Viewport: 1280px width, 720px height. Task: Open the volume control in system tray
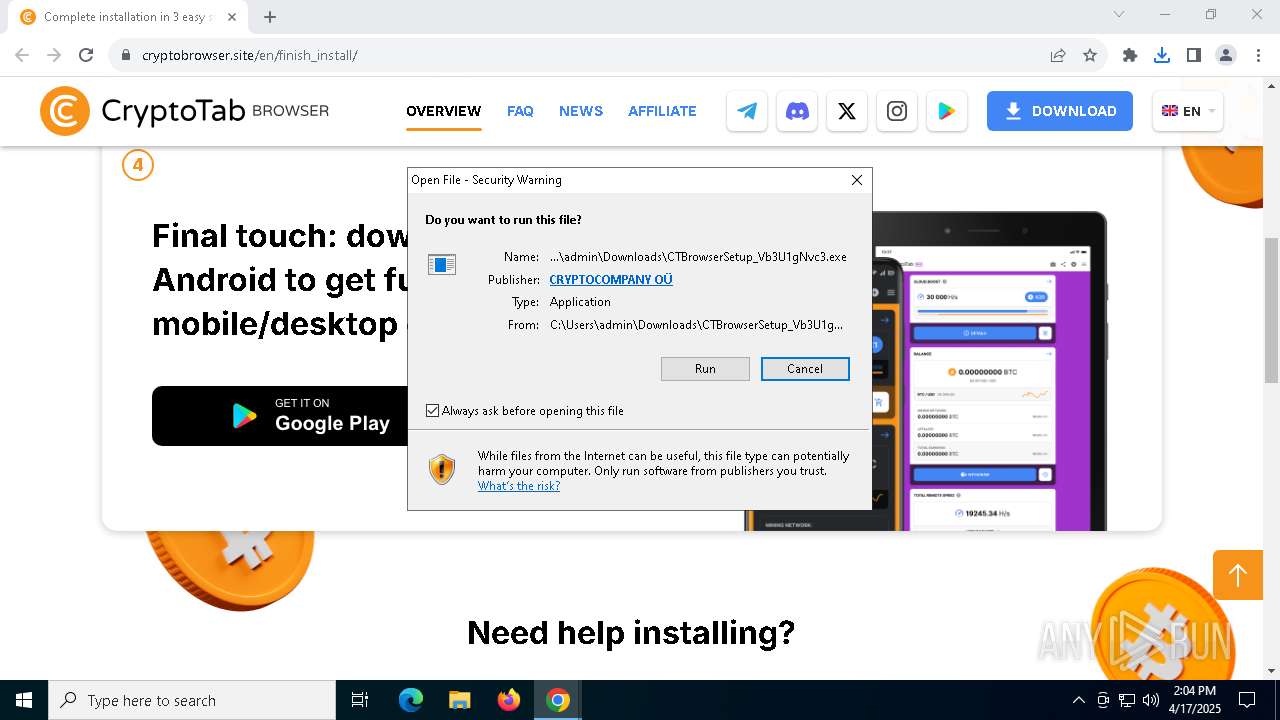[x=1151, y=700]
